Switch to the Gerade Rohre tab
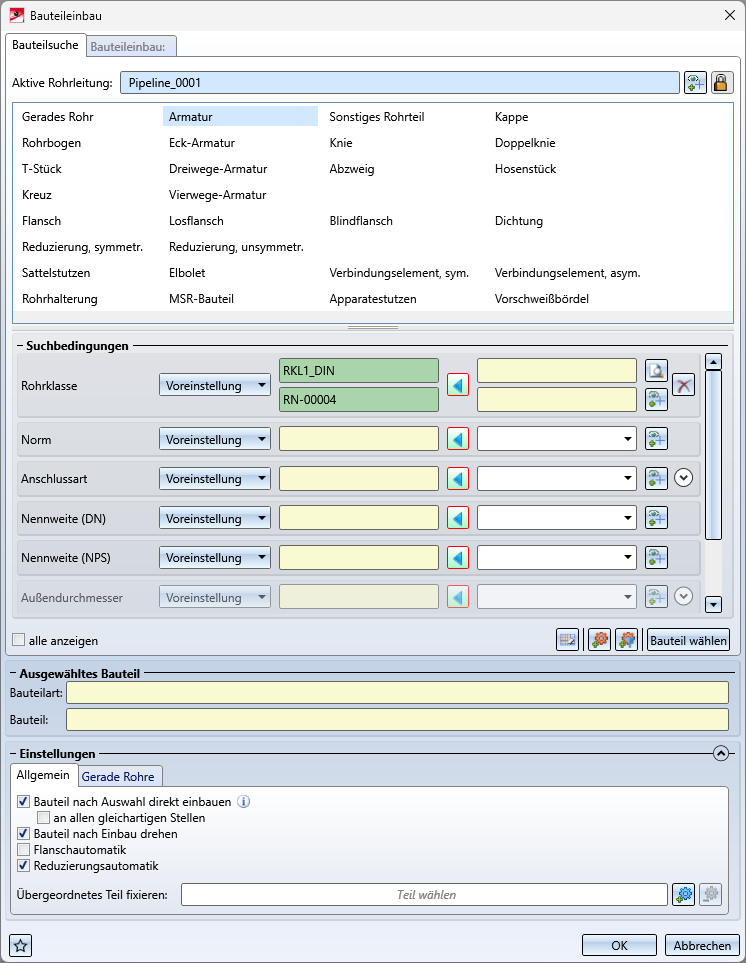 click(119, 776)
